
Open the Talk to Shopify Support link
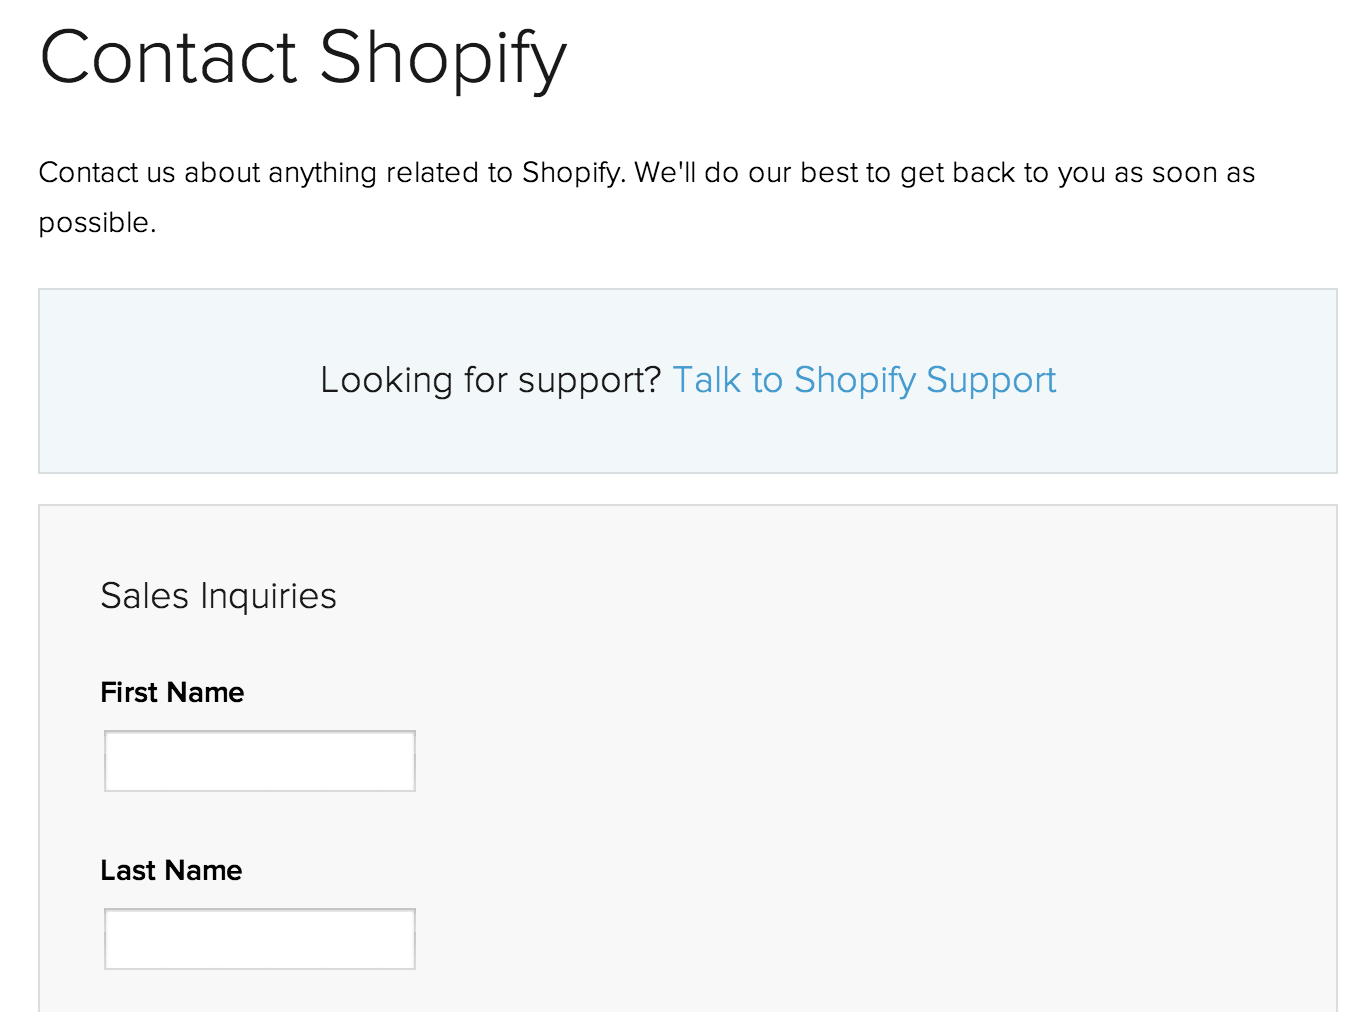(864, 380)
